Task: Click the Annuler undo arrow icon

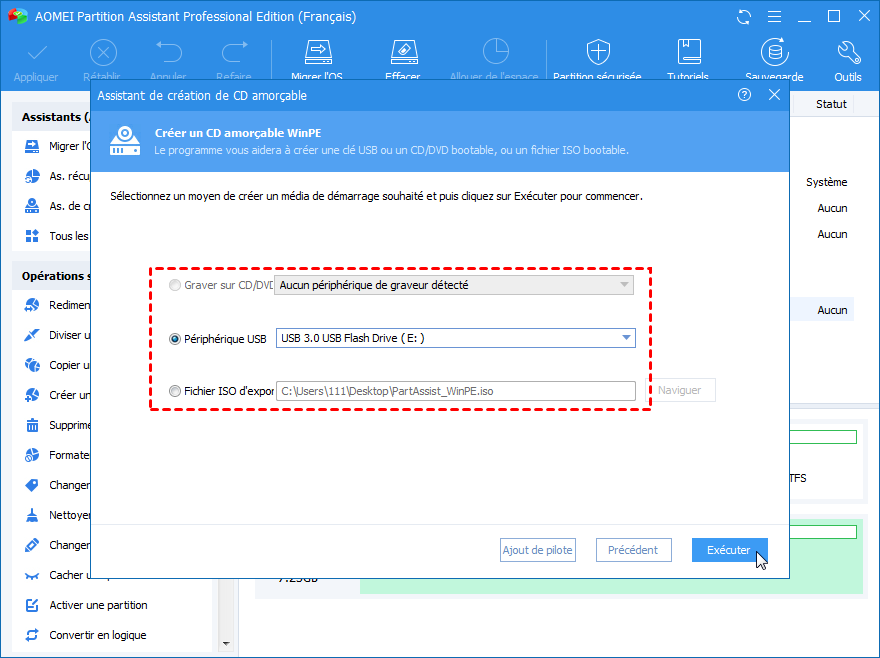Action: (x=168, y=53)
